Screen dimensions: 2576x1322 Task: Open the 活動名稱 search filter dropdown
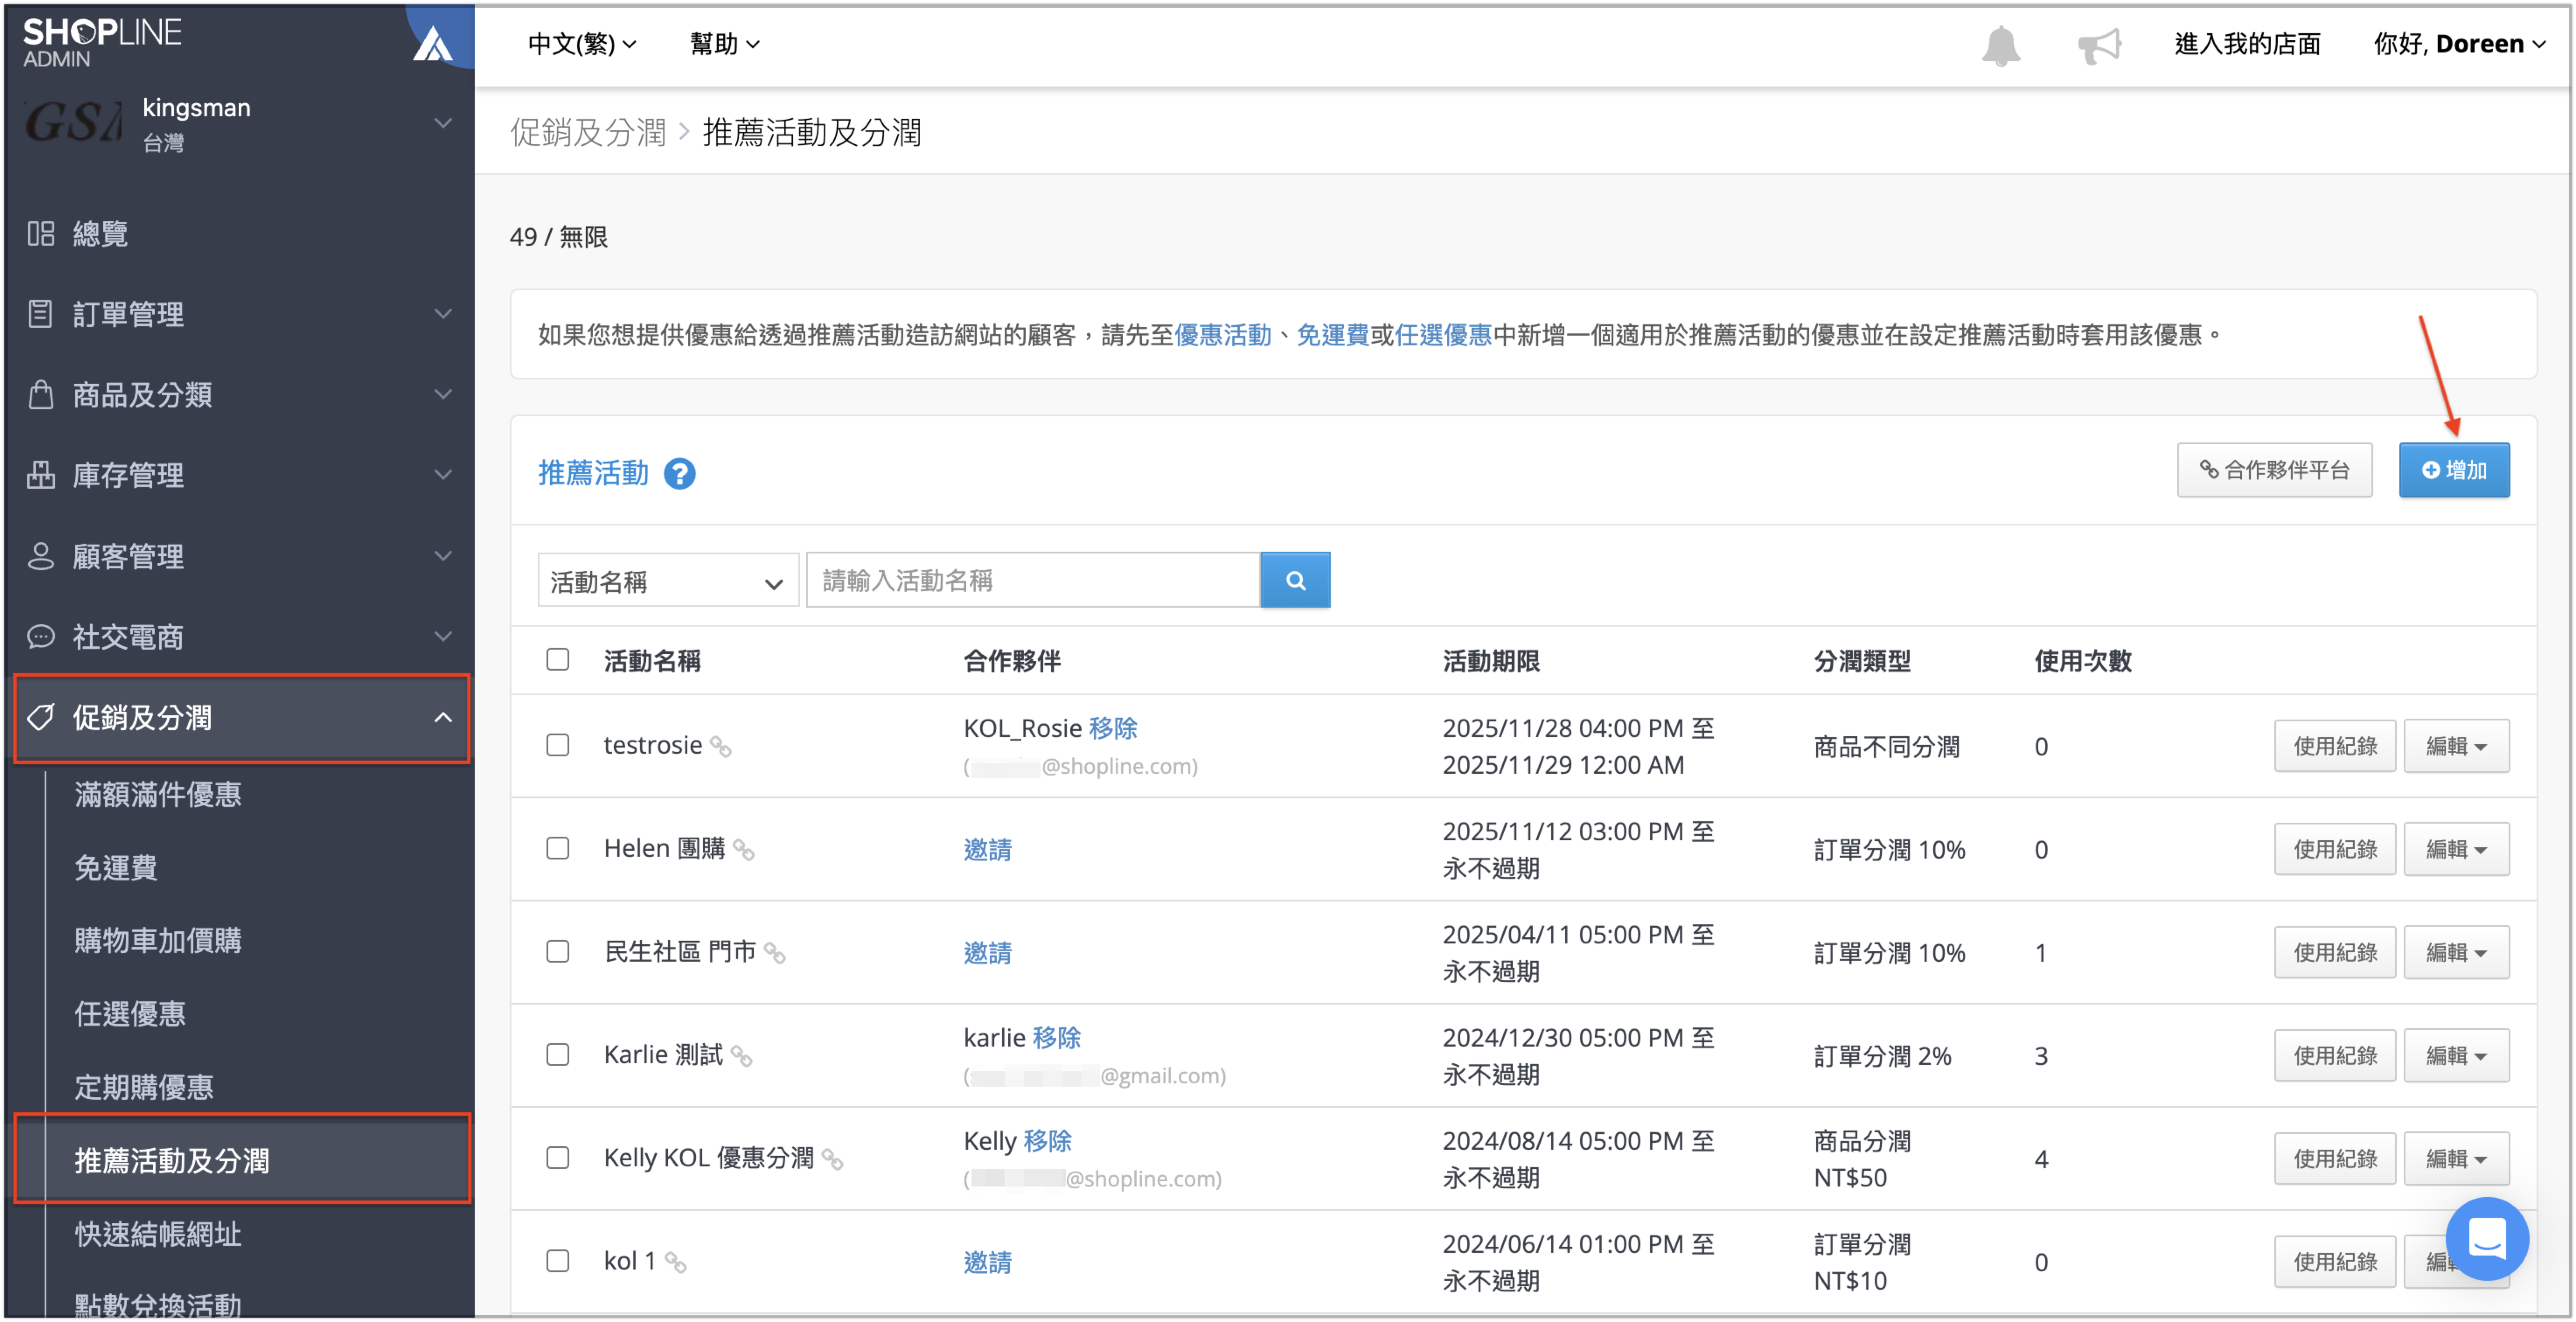[x=668, y=581]
